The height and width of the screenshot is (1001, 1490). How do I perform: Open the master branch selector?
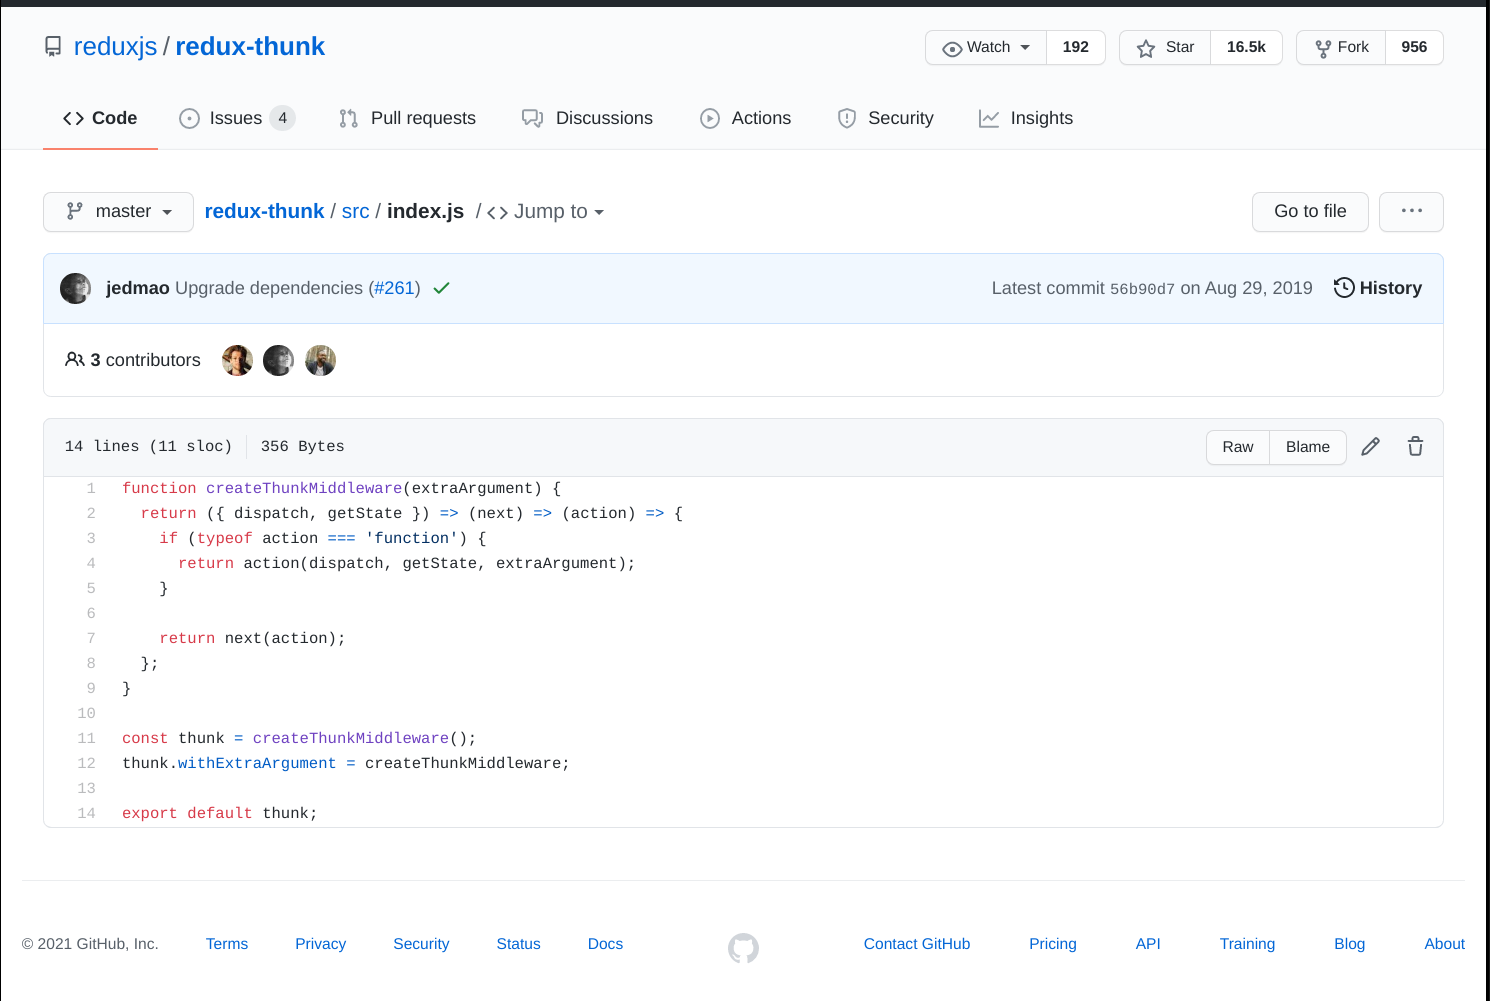pyautogui.click(x=118, y=211)
